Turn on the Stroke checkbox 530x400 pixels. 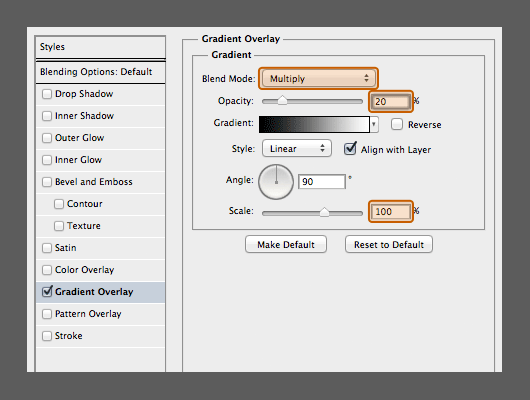pos(47,336)
